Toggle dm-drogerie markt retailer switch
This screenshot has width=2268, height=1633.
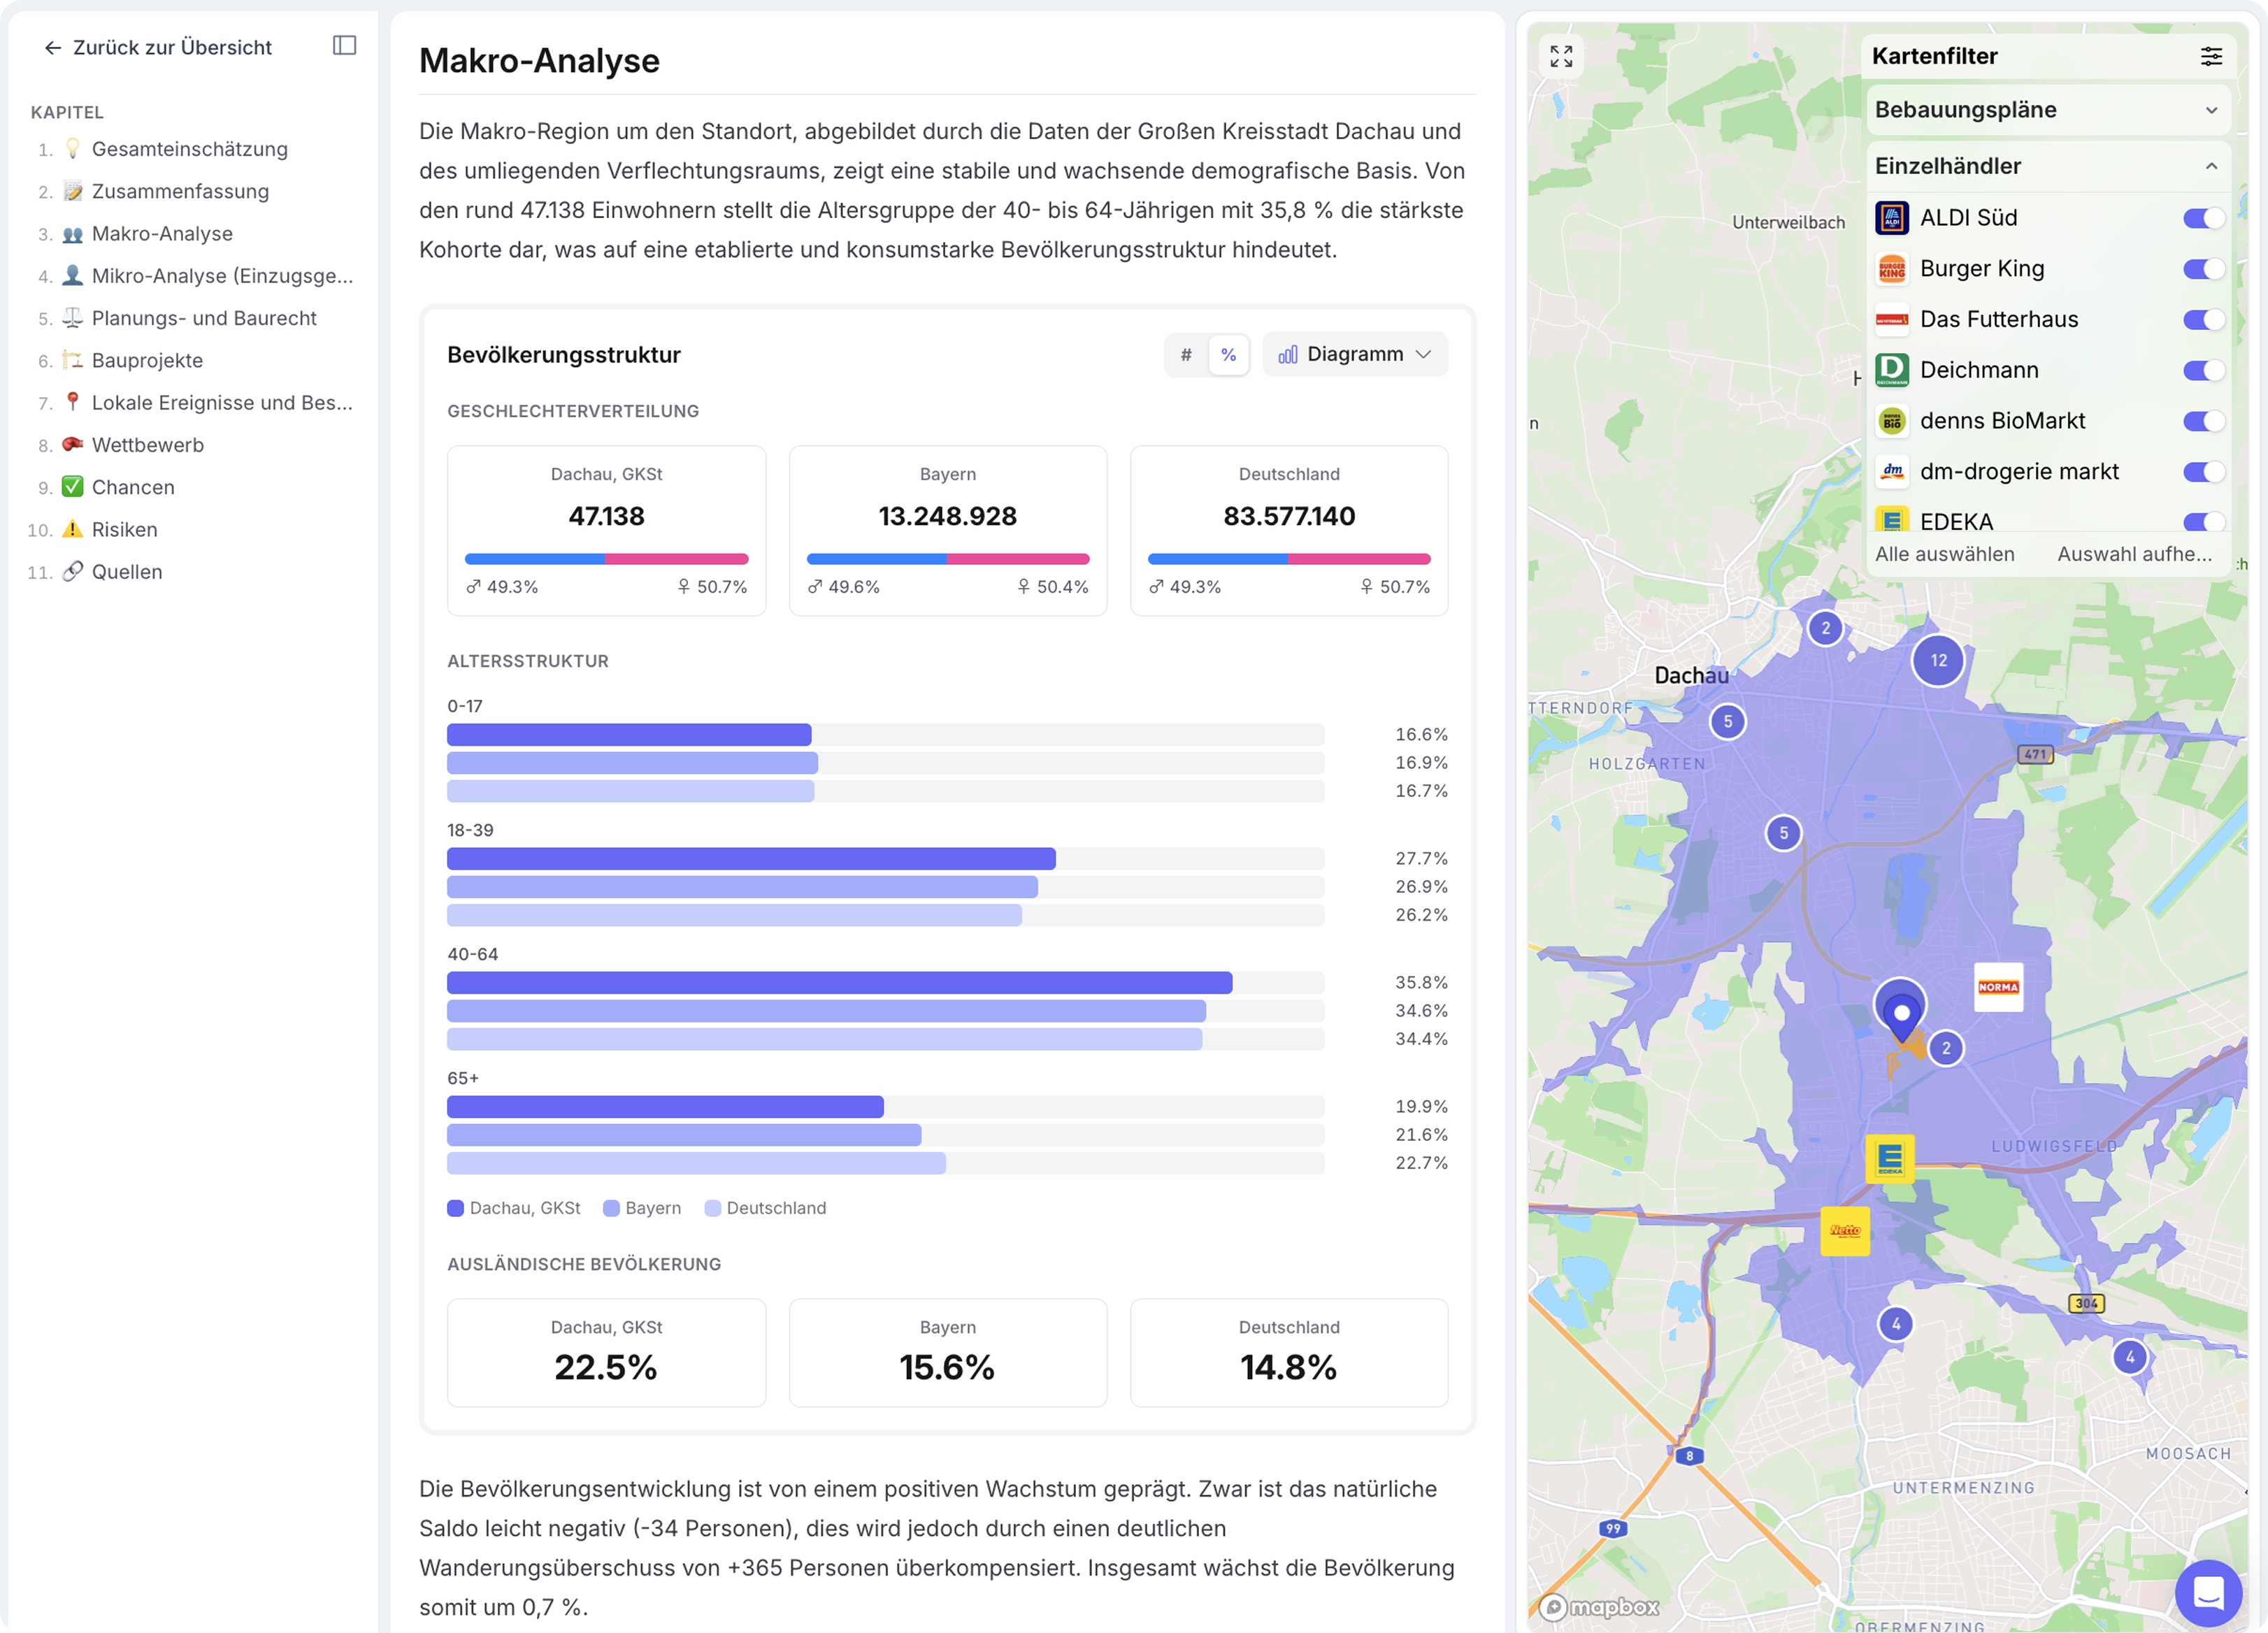coord(2203,472)
